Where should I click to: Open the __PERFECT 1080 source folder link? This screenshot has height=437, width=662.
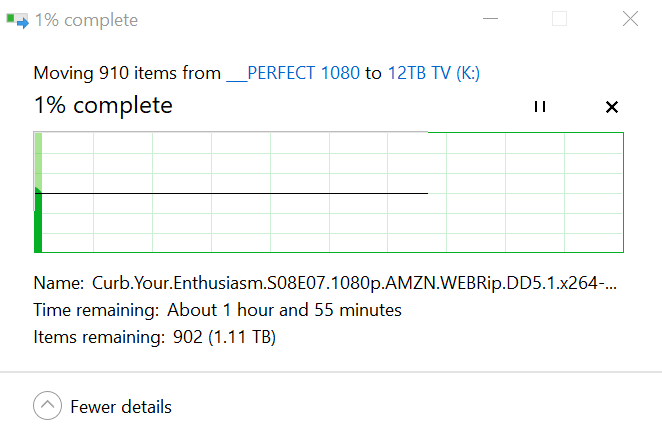point(293,73)
